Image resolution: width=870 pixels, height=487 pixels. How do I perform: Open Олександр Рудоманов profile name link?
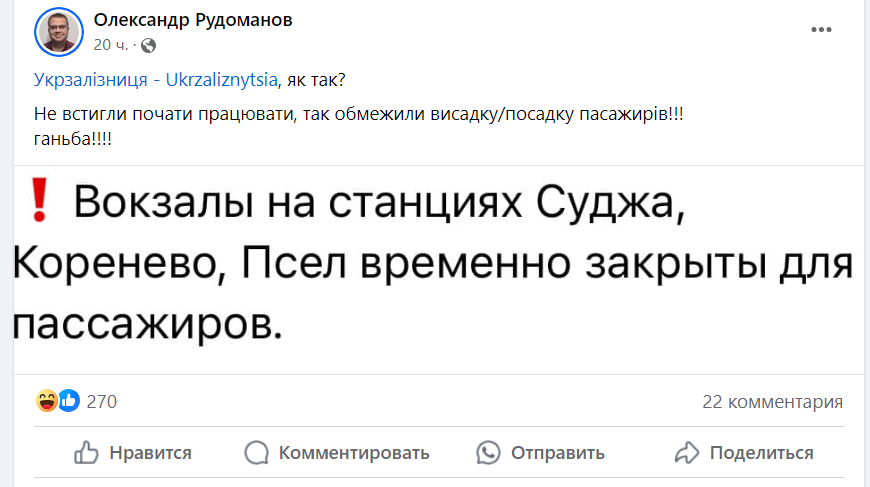pyautogui.click(x=192, y=20)
